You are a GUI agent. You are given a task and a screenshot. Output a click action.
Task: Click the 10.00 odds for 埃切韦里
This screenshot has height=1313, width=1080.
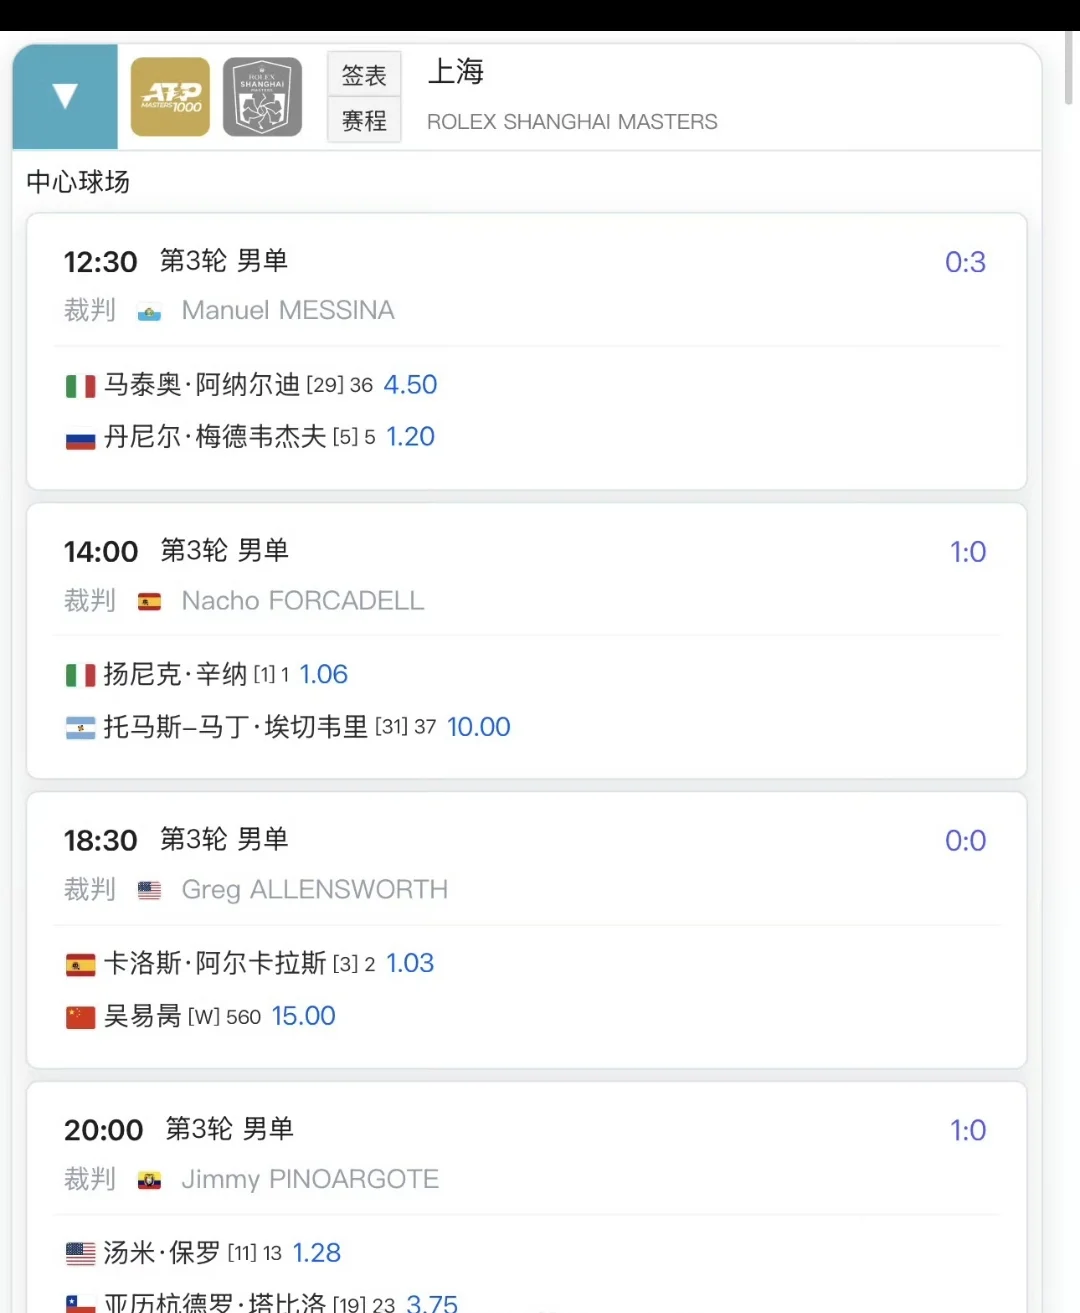pos(478,727)
